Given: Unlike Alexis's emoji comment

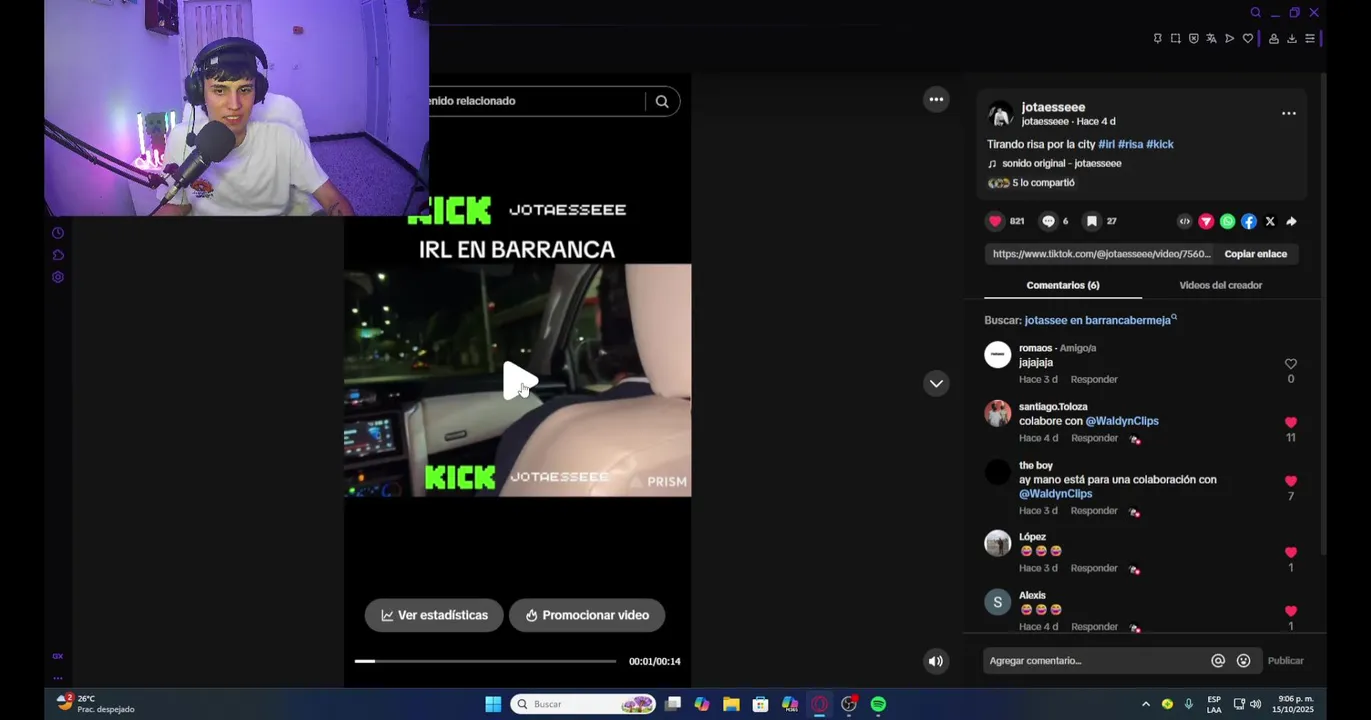Looking at the screenshot, I should (1290, 611).
